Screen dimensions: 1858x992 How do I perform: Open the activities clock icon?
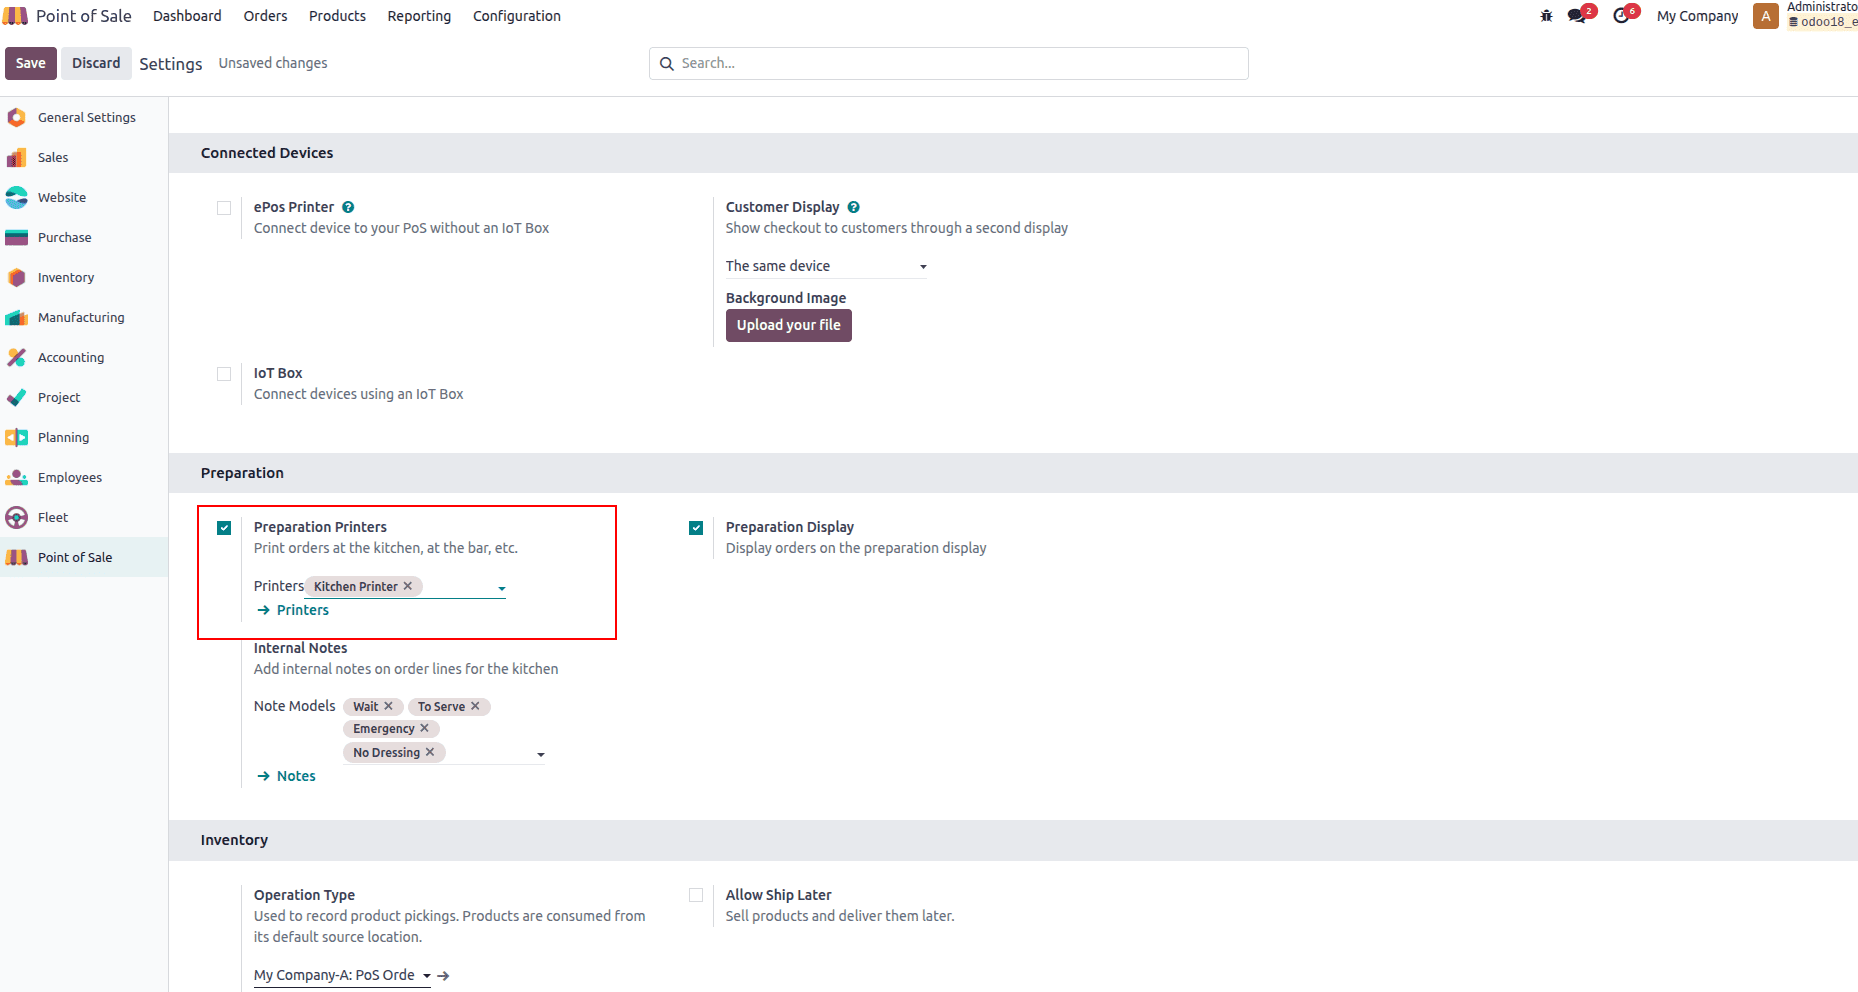tap(1621, 16)
